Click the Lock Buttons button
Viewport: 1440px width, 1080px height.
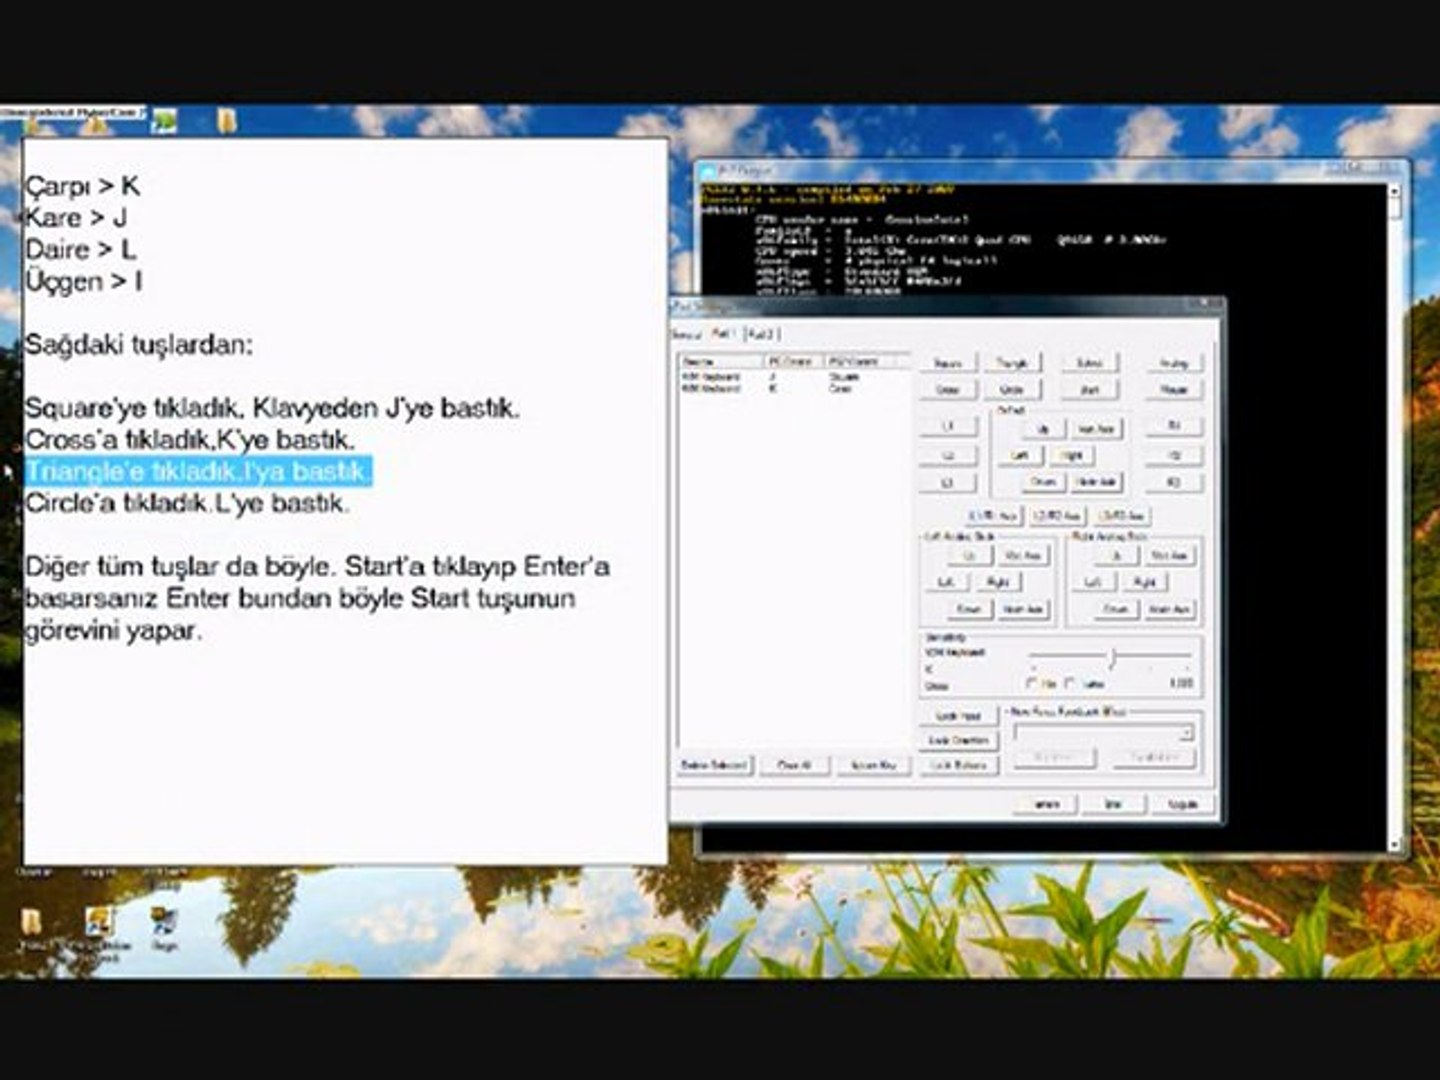point(958,766)
